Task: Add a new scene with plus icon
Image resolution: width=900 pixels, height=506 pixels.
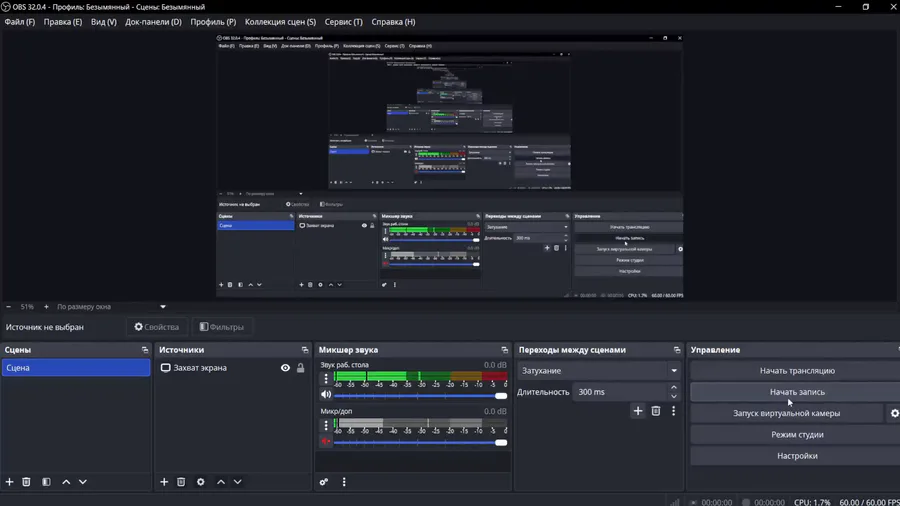Action: (x=9, y=482)
